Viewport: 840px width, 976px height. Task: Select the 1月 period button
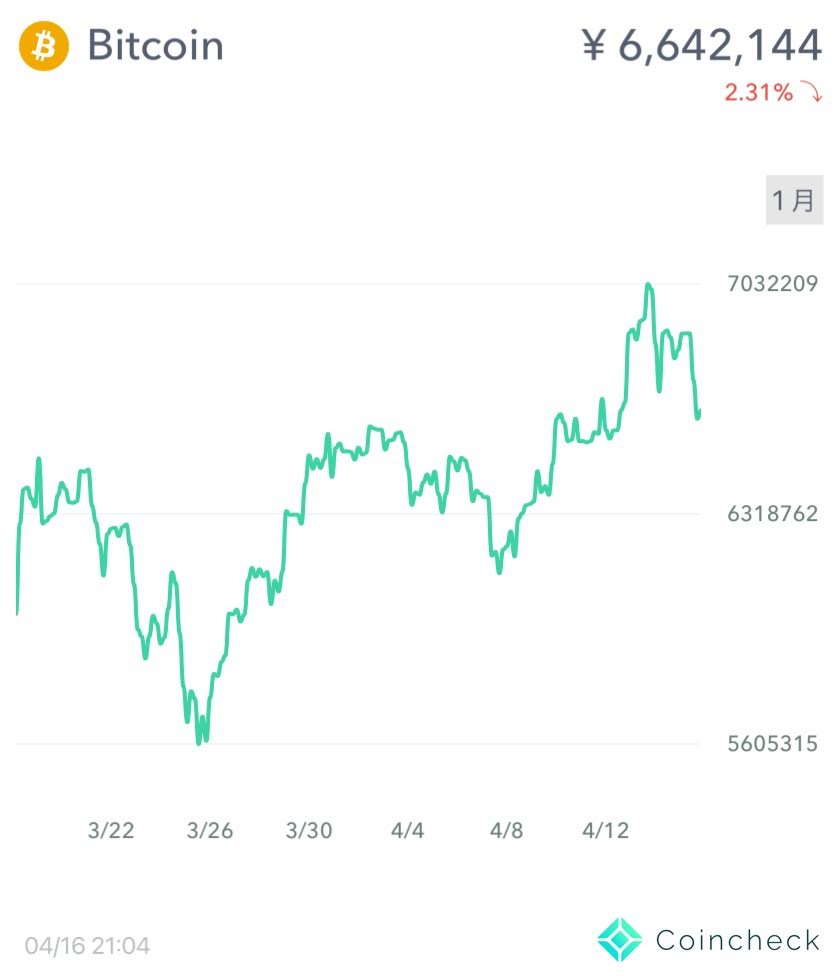coord(794,199)
